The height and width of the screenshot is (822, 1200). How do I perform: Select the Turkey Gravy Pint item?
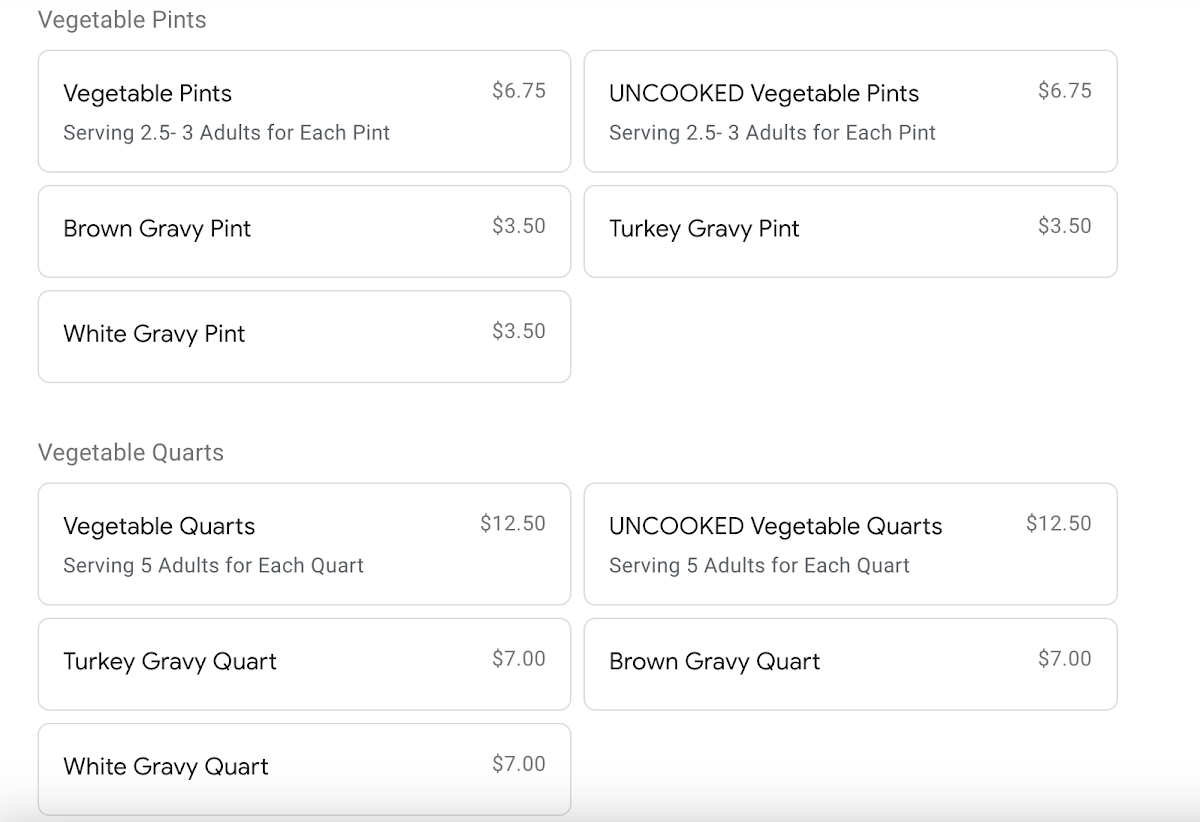click(850, 231)
